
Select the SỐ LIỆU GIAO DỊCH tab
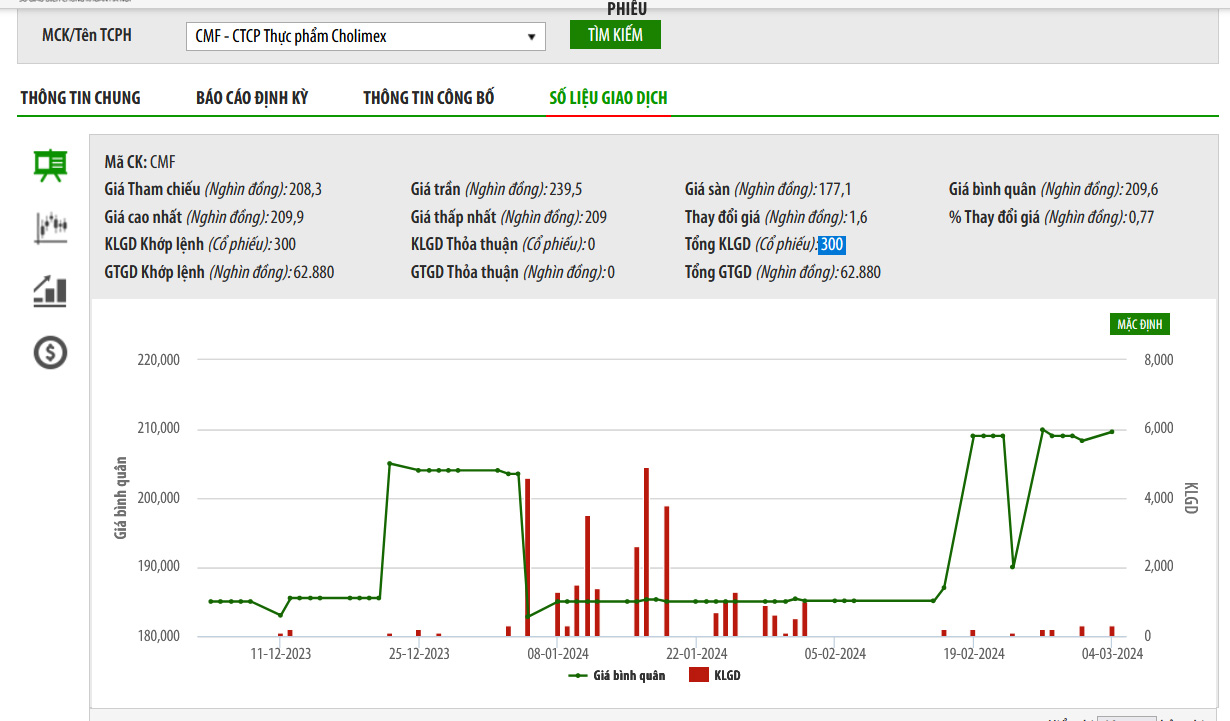point(608,98)
